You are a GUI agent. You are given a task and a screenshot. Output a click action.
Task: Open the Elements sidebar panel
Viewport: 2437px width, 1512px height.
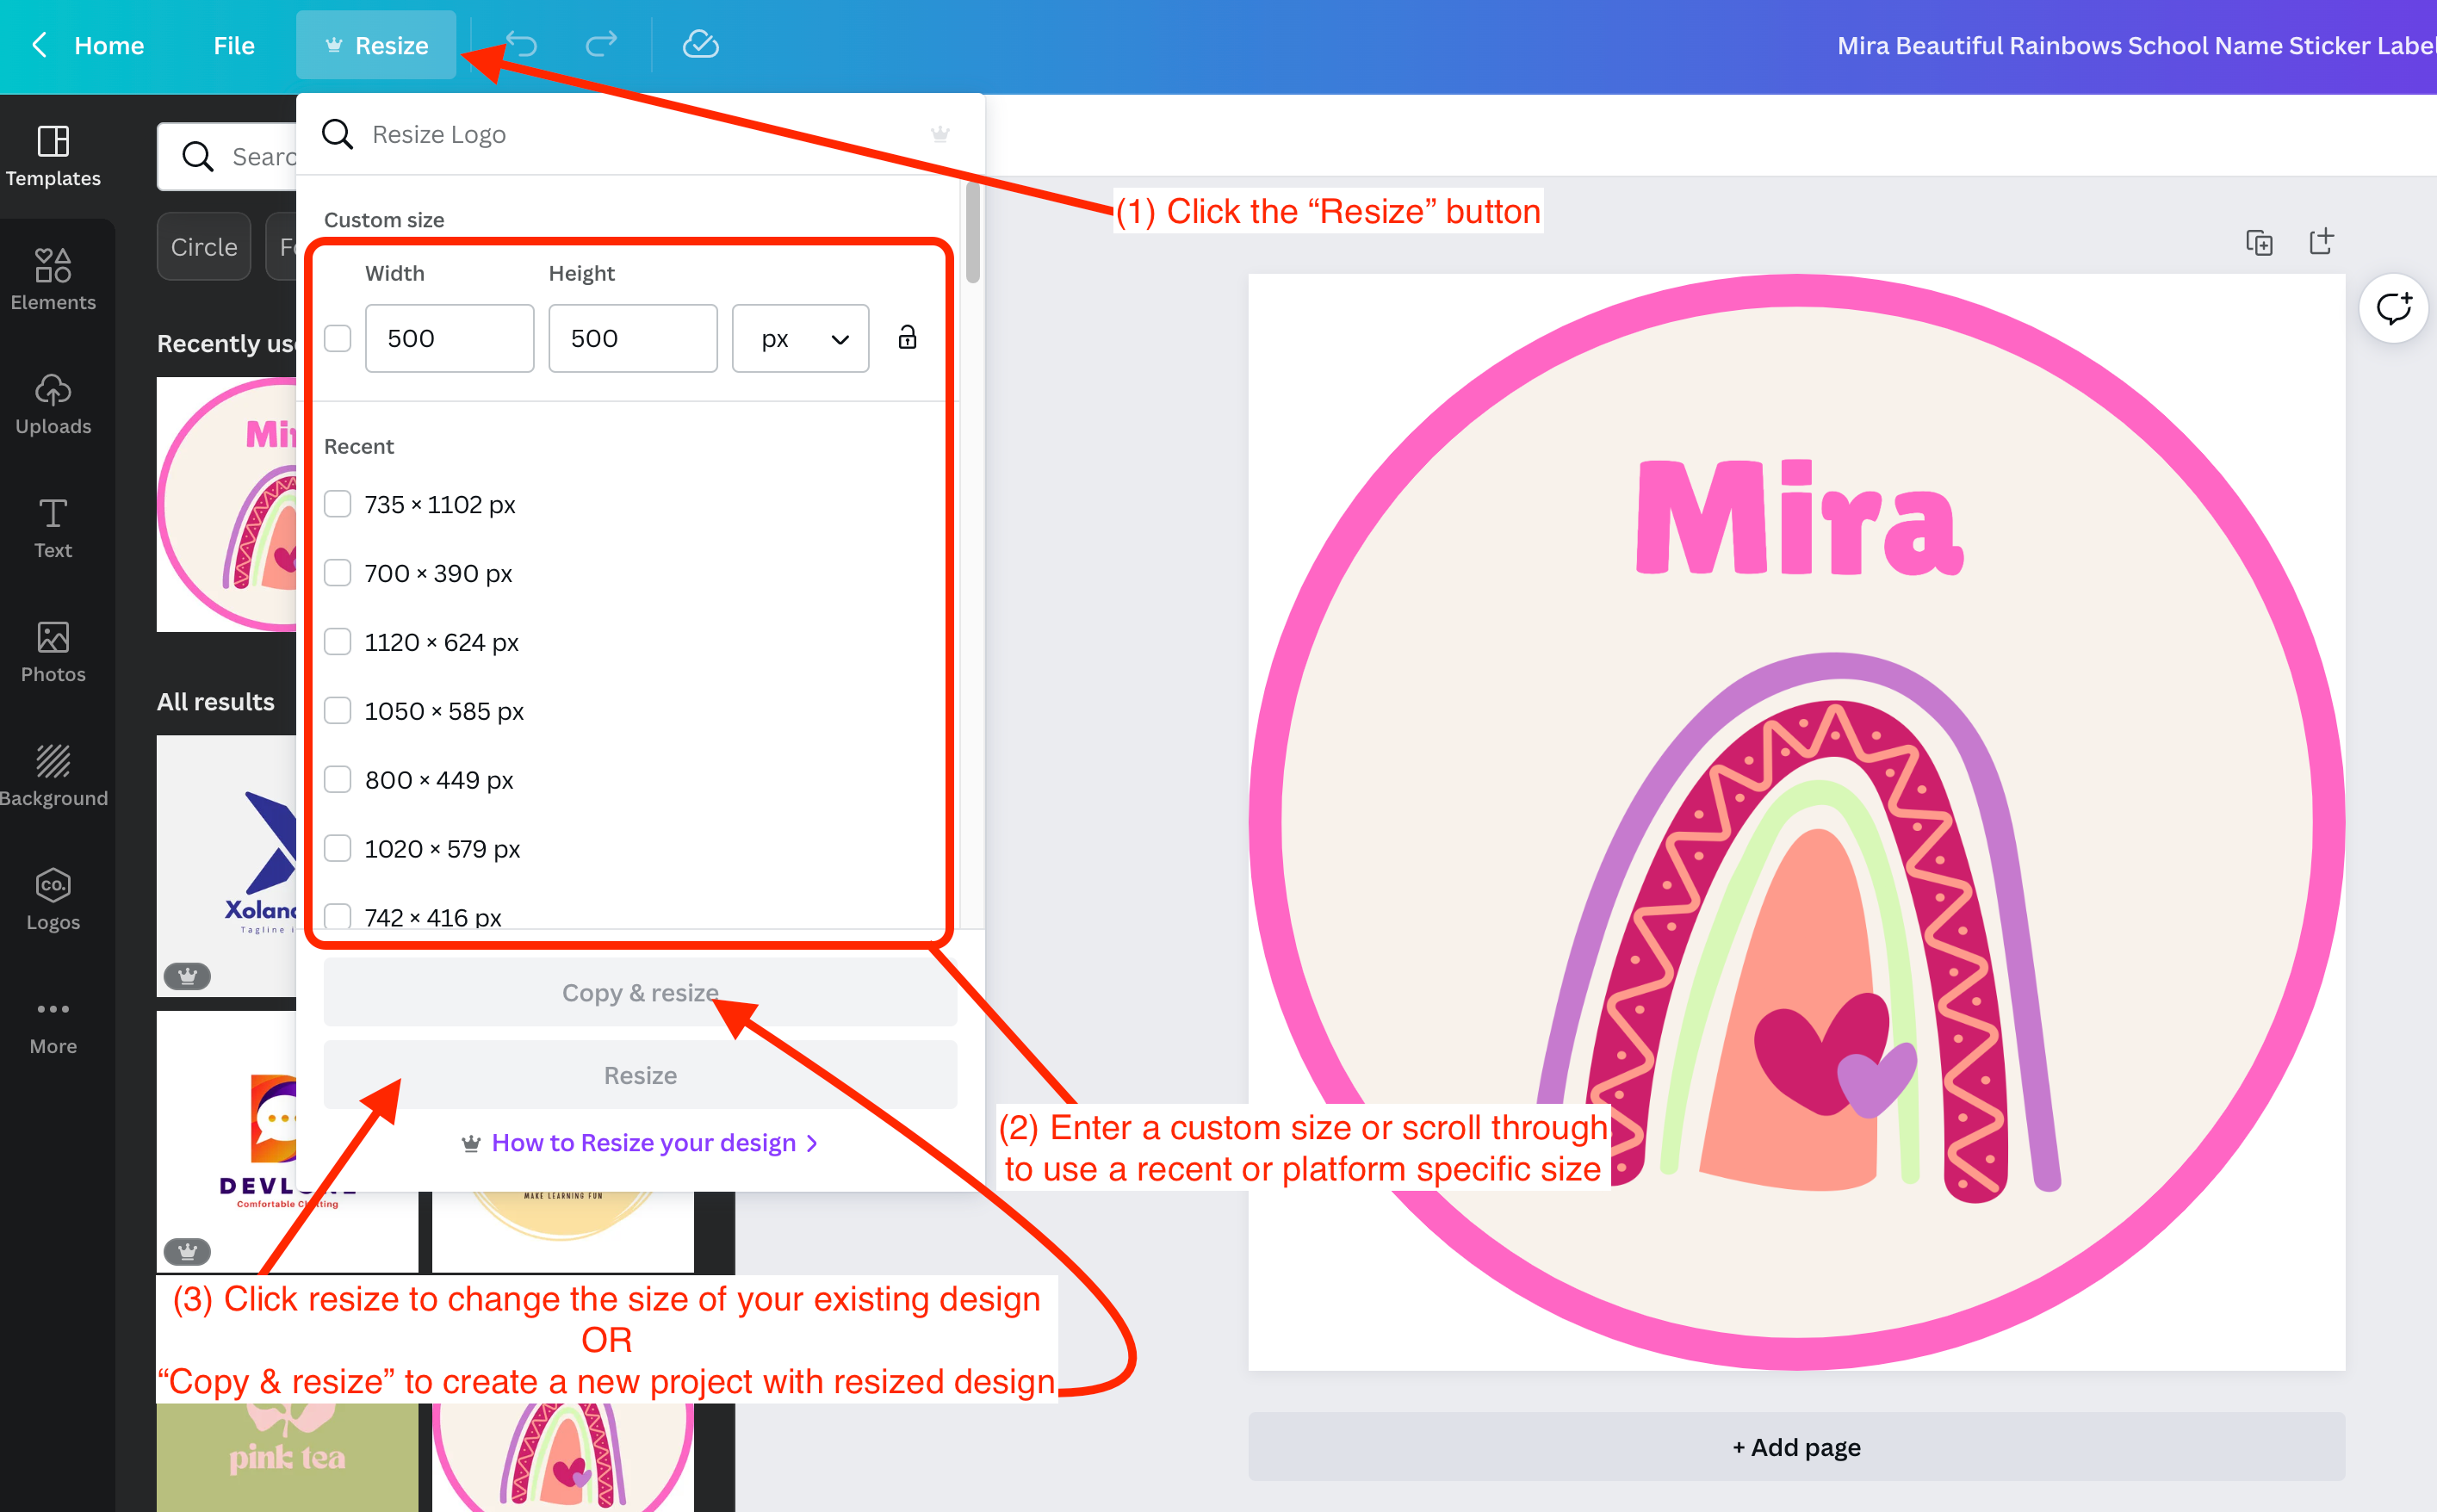tap(53, 279)
